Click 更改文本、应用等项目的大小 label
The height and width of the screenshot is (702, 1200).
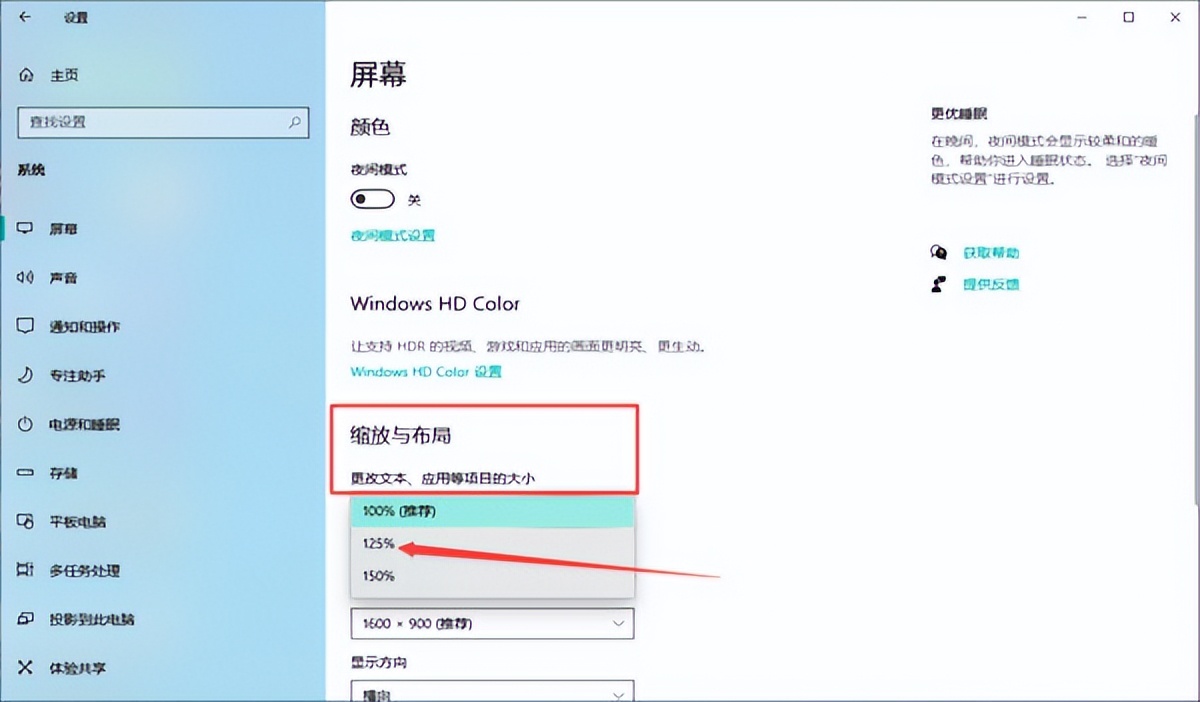tap(442, 478)
